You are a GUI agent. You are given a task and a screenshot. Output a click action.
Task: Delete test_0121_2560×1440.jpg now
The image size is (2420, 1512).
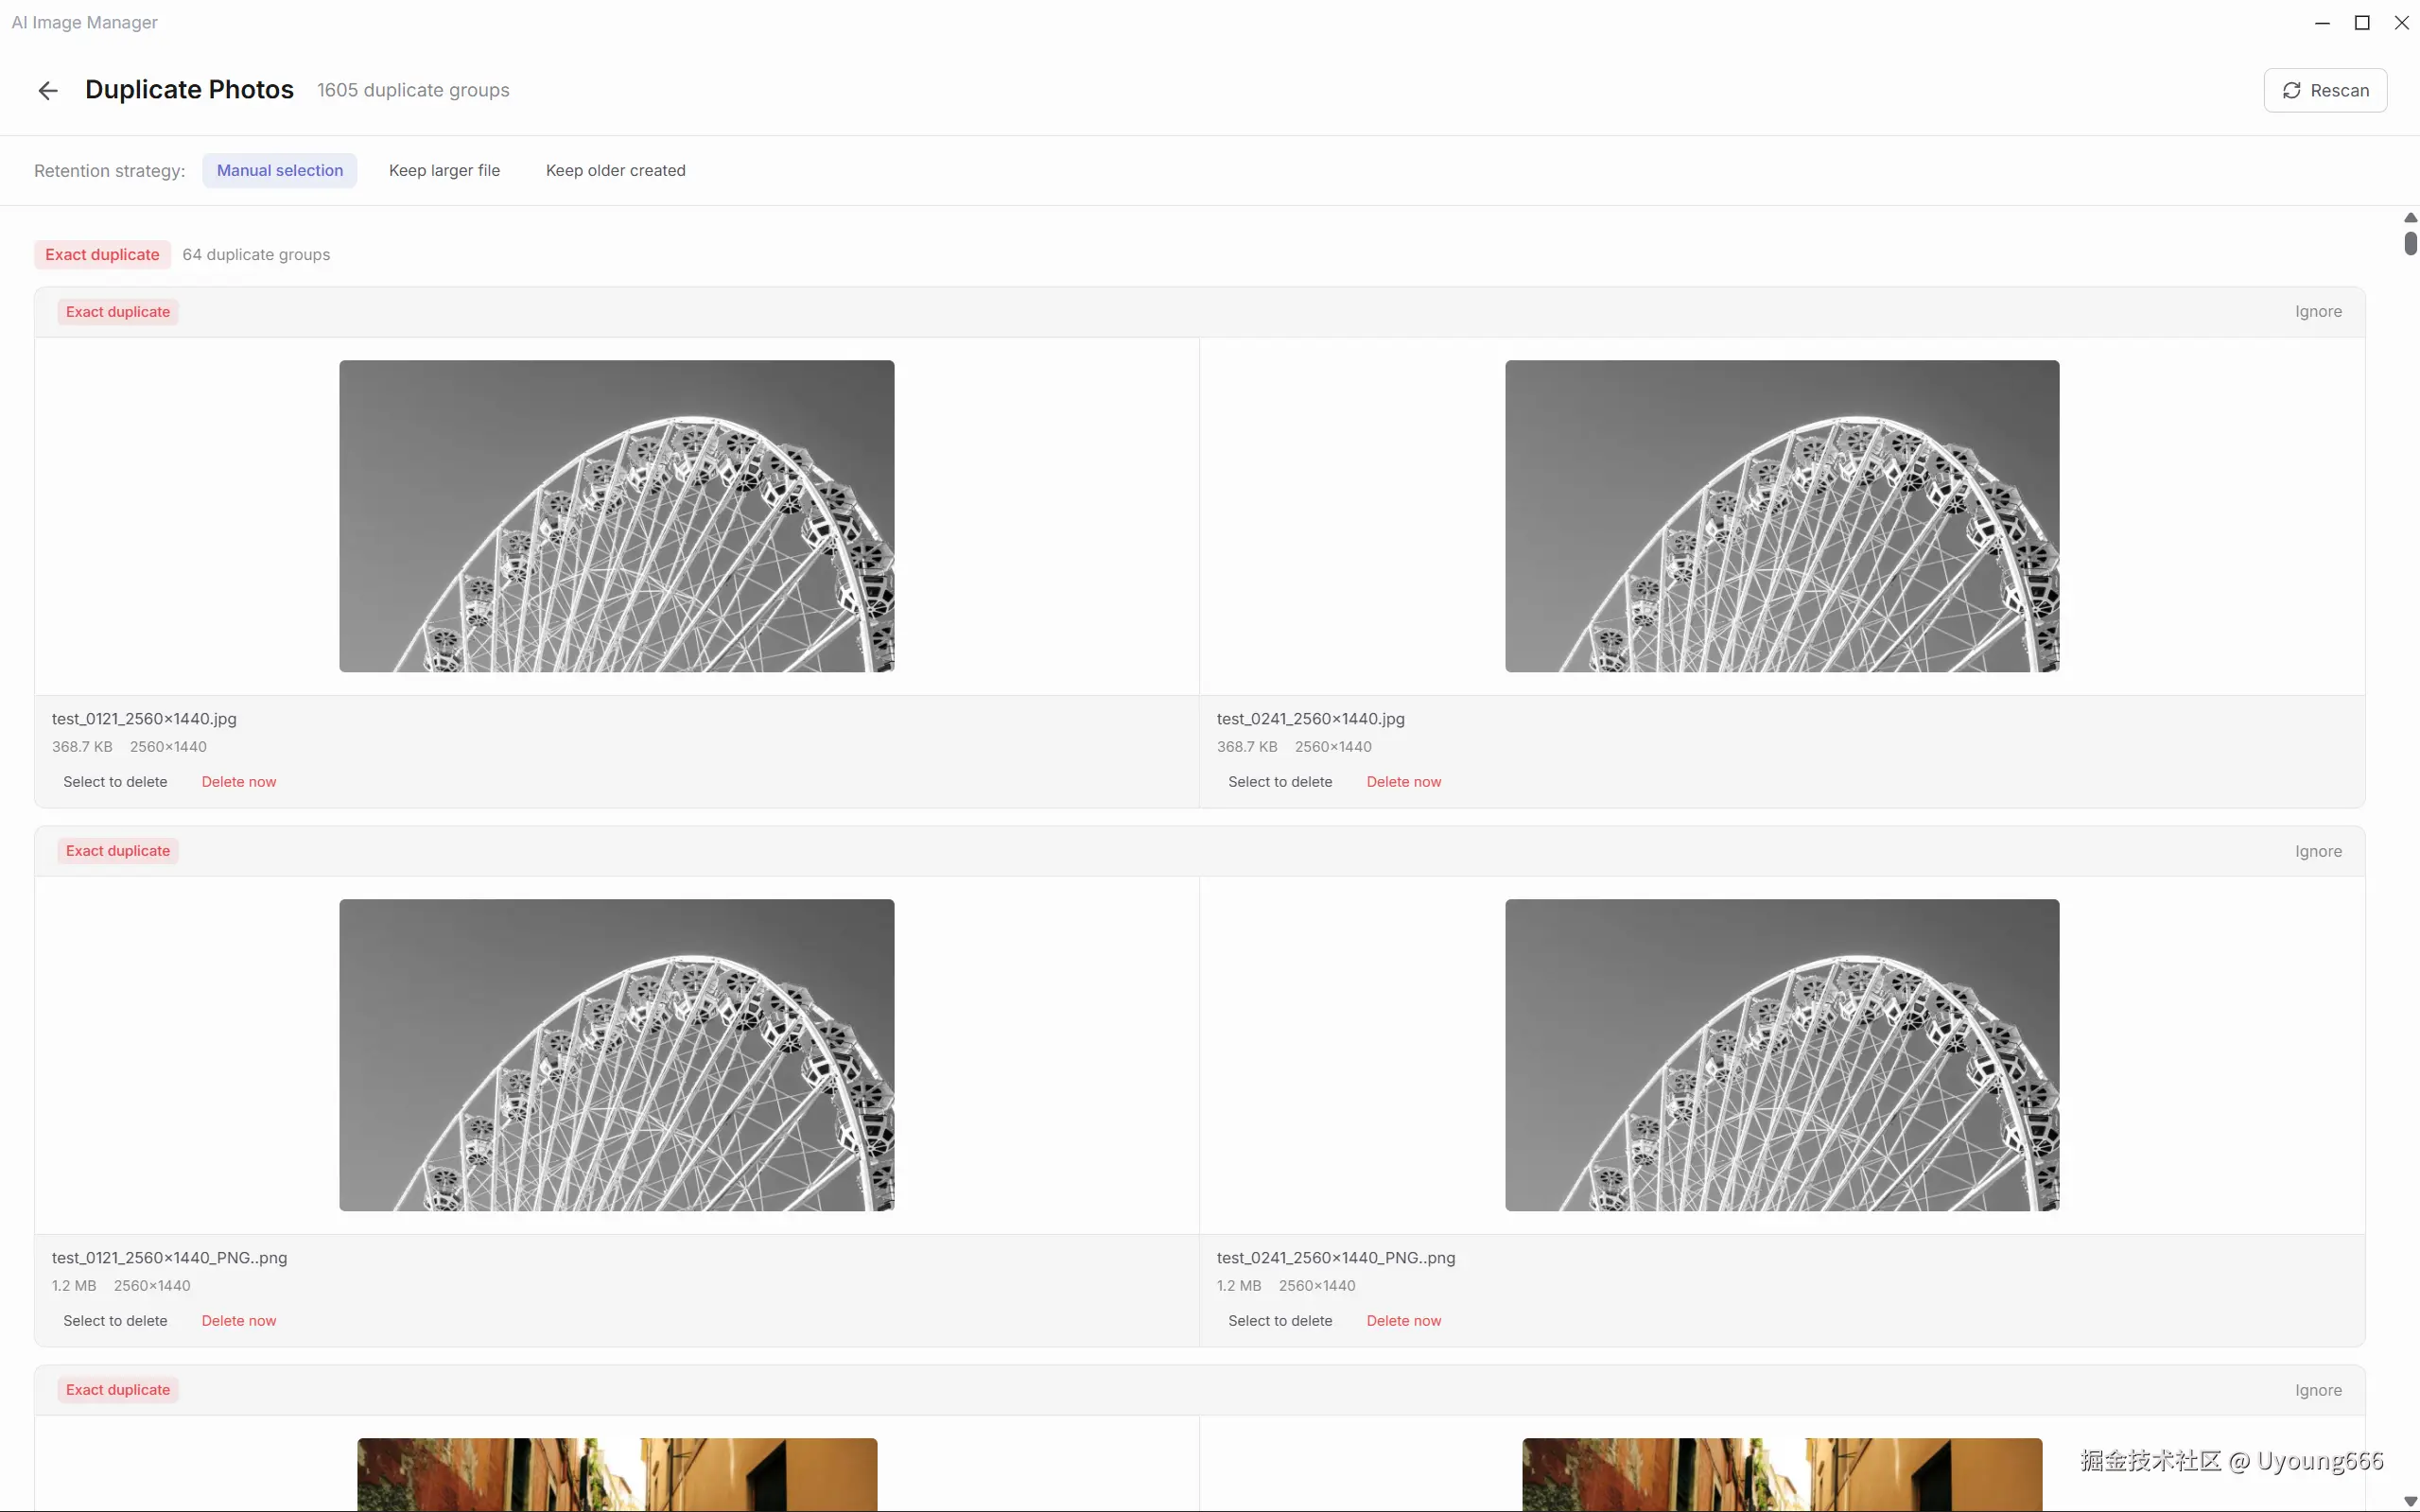(x=239, y=782)
